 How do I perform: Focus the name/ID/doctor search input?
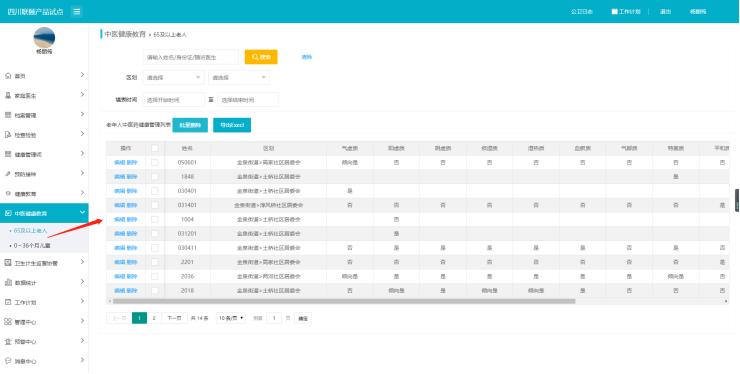click(191, 57)
